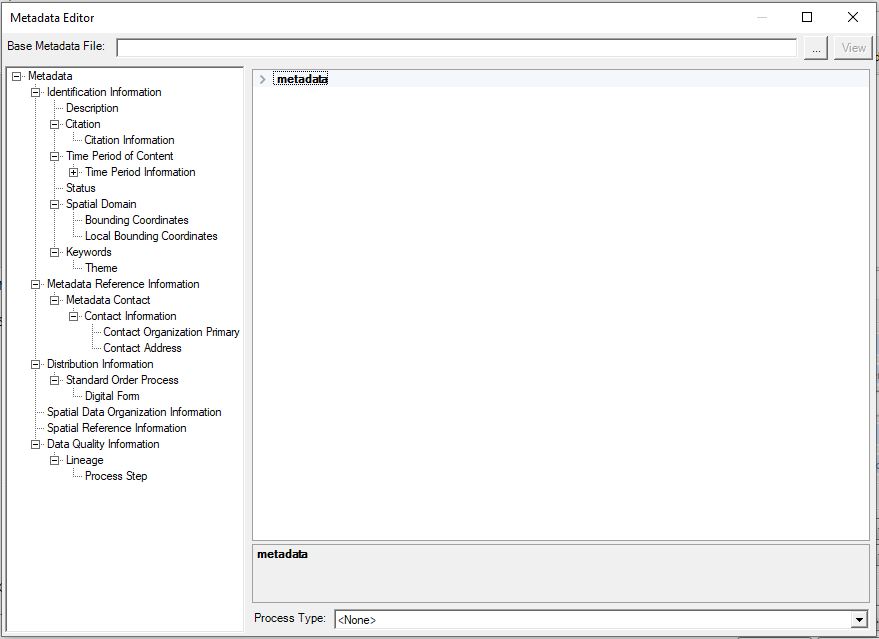Select Contact Address tree item
Screen dimensions: 879x639
tap(142, 348)
